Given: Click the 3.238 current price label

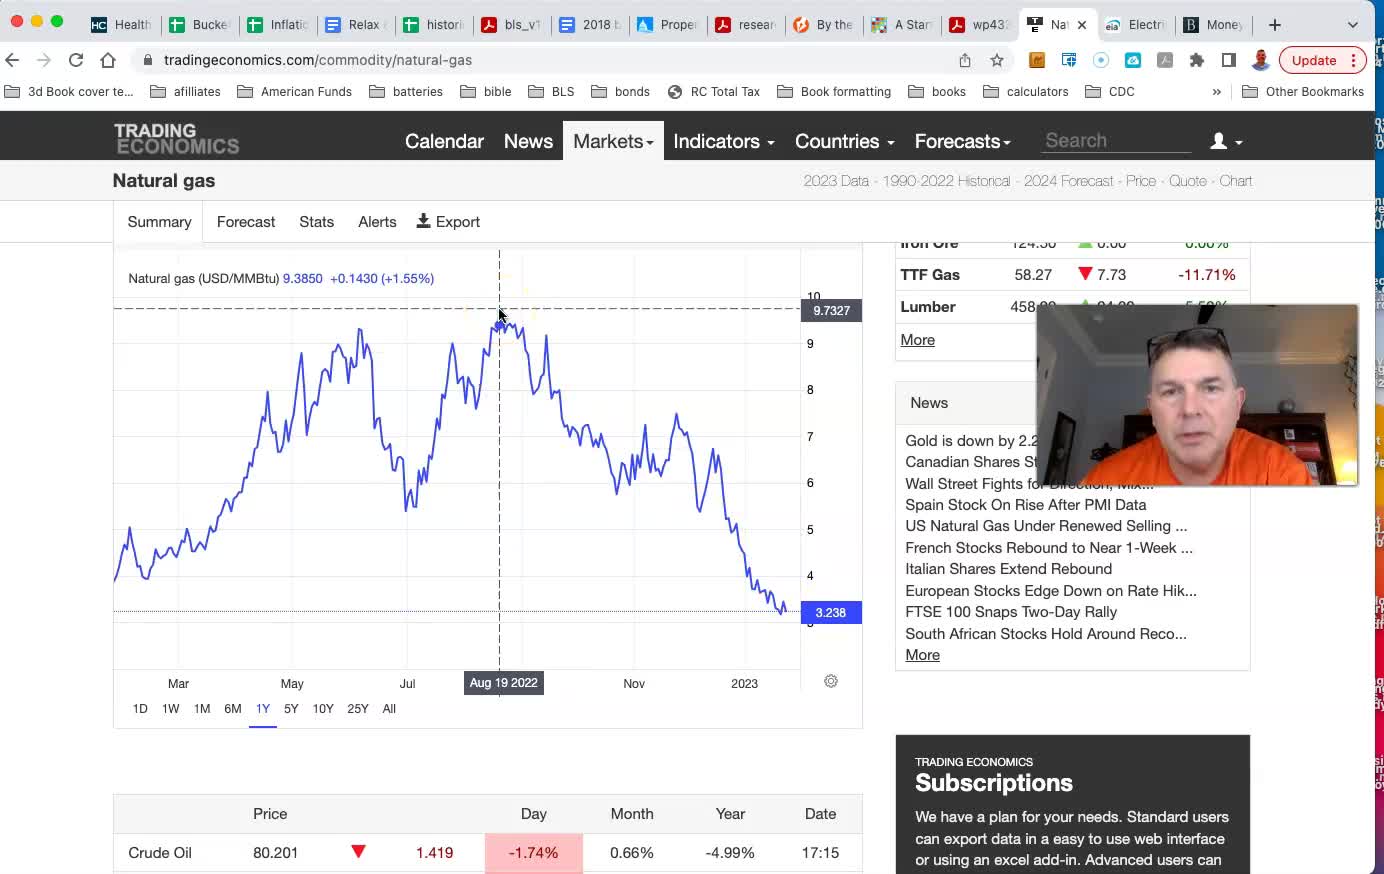Looking at the screenshot, I should click(x=831, y=613).
